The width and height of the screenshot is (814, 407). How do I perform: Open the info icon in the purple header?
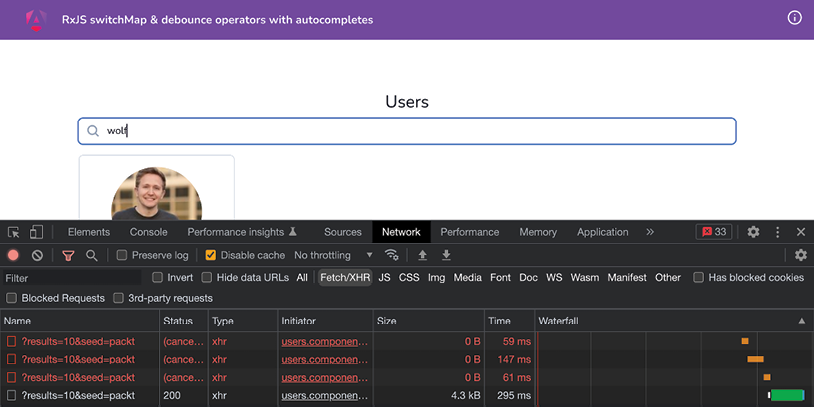(x=794, y=18)
